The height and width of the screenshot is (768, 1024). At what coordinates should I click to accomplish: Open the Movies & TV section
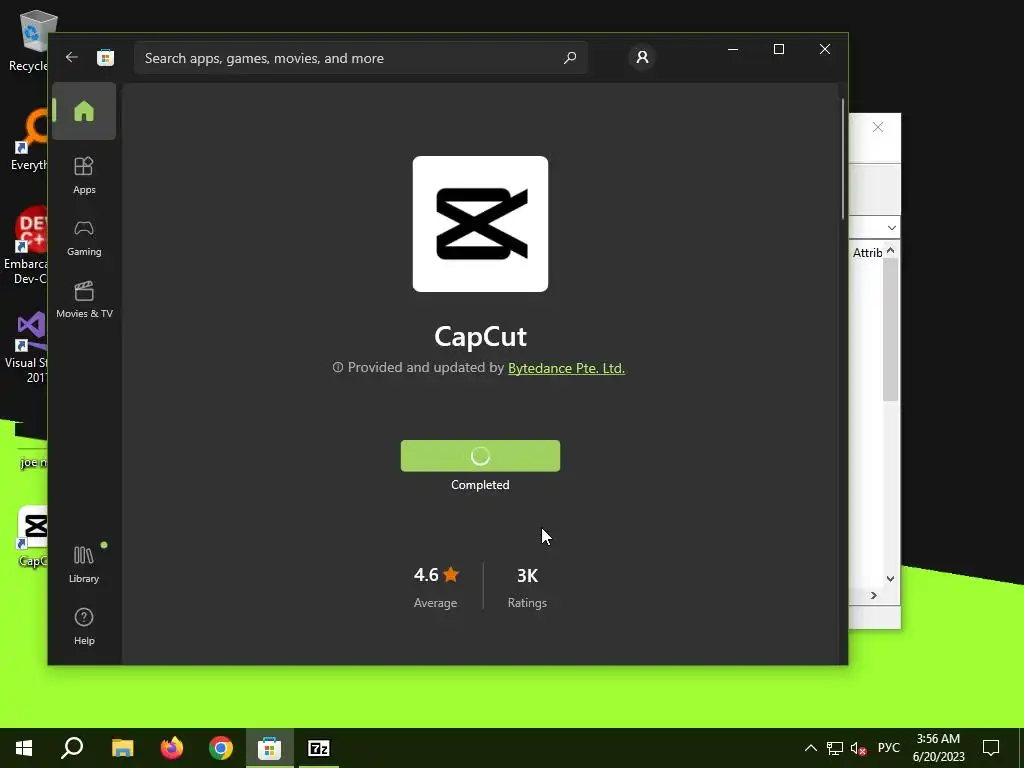(x=84, y=300)
